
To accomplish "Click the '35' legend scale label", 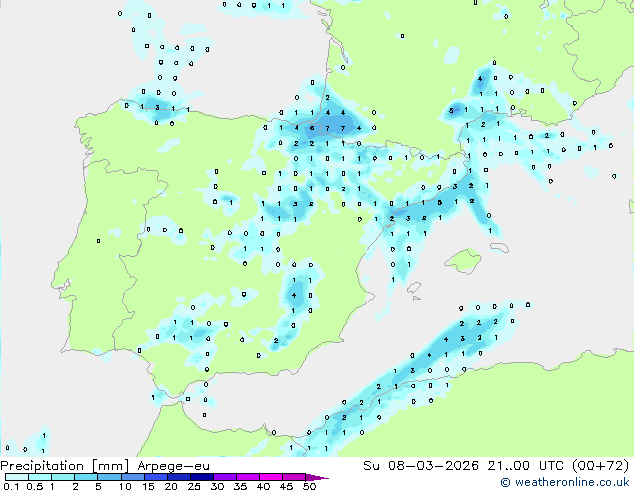I will point(240,486).
